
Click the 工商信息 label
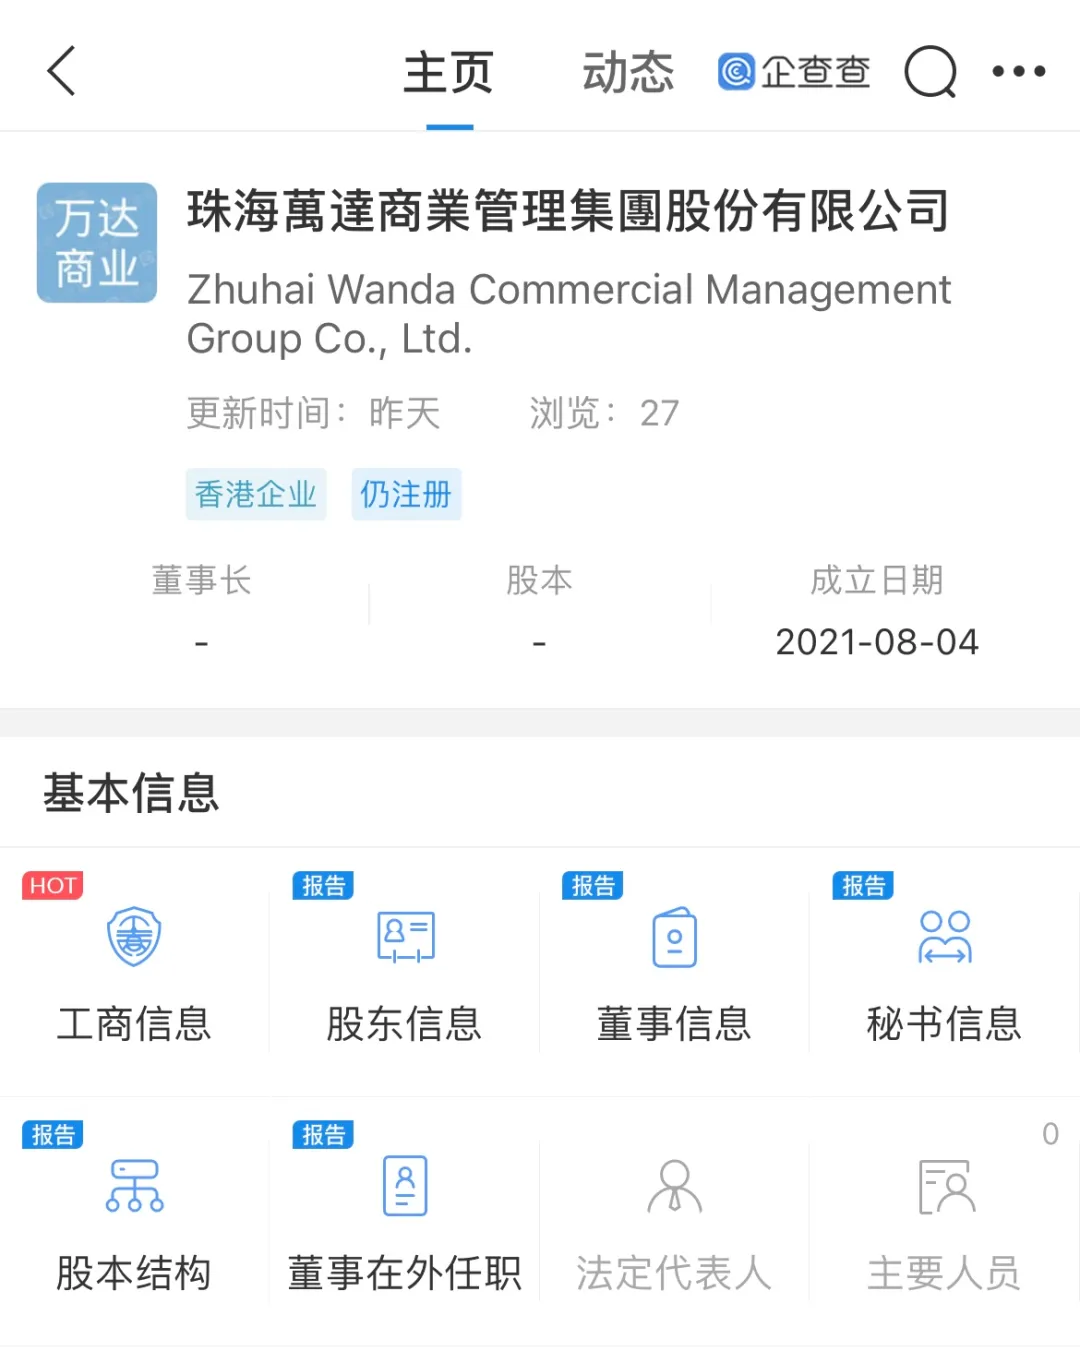(x=134, y=1024)
